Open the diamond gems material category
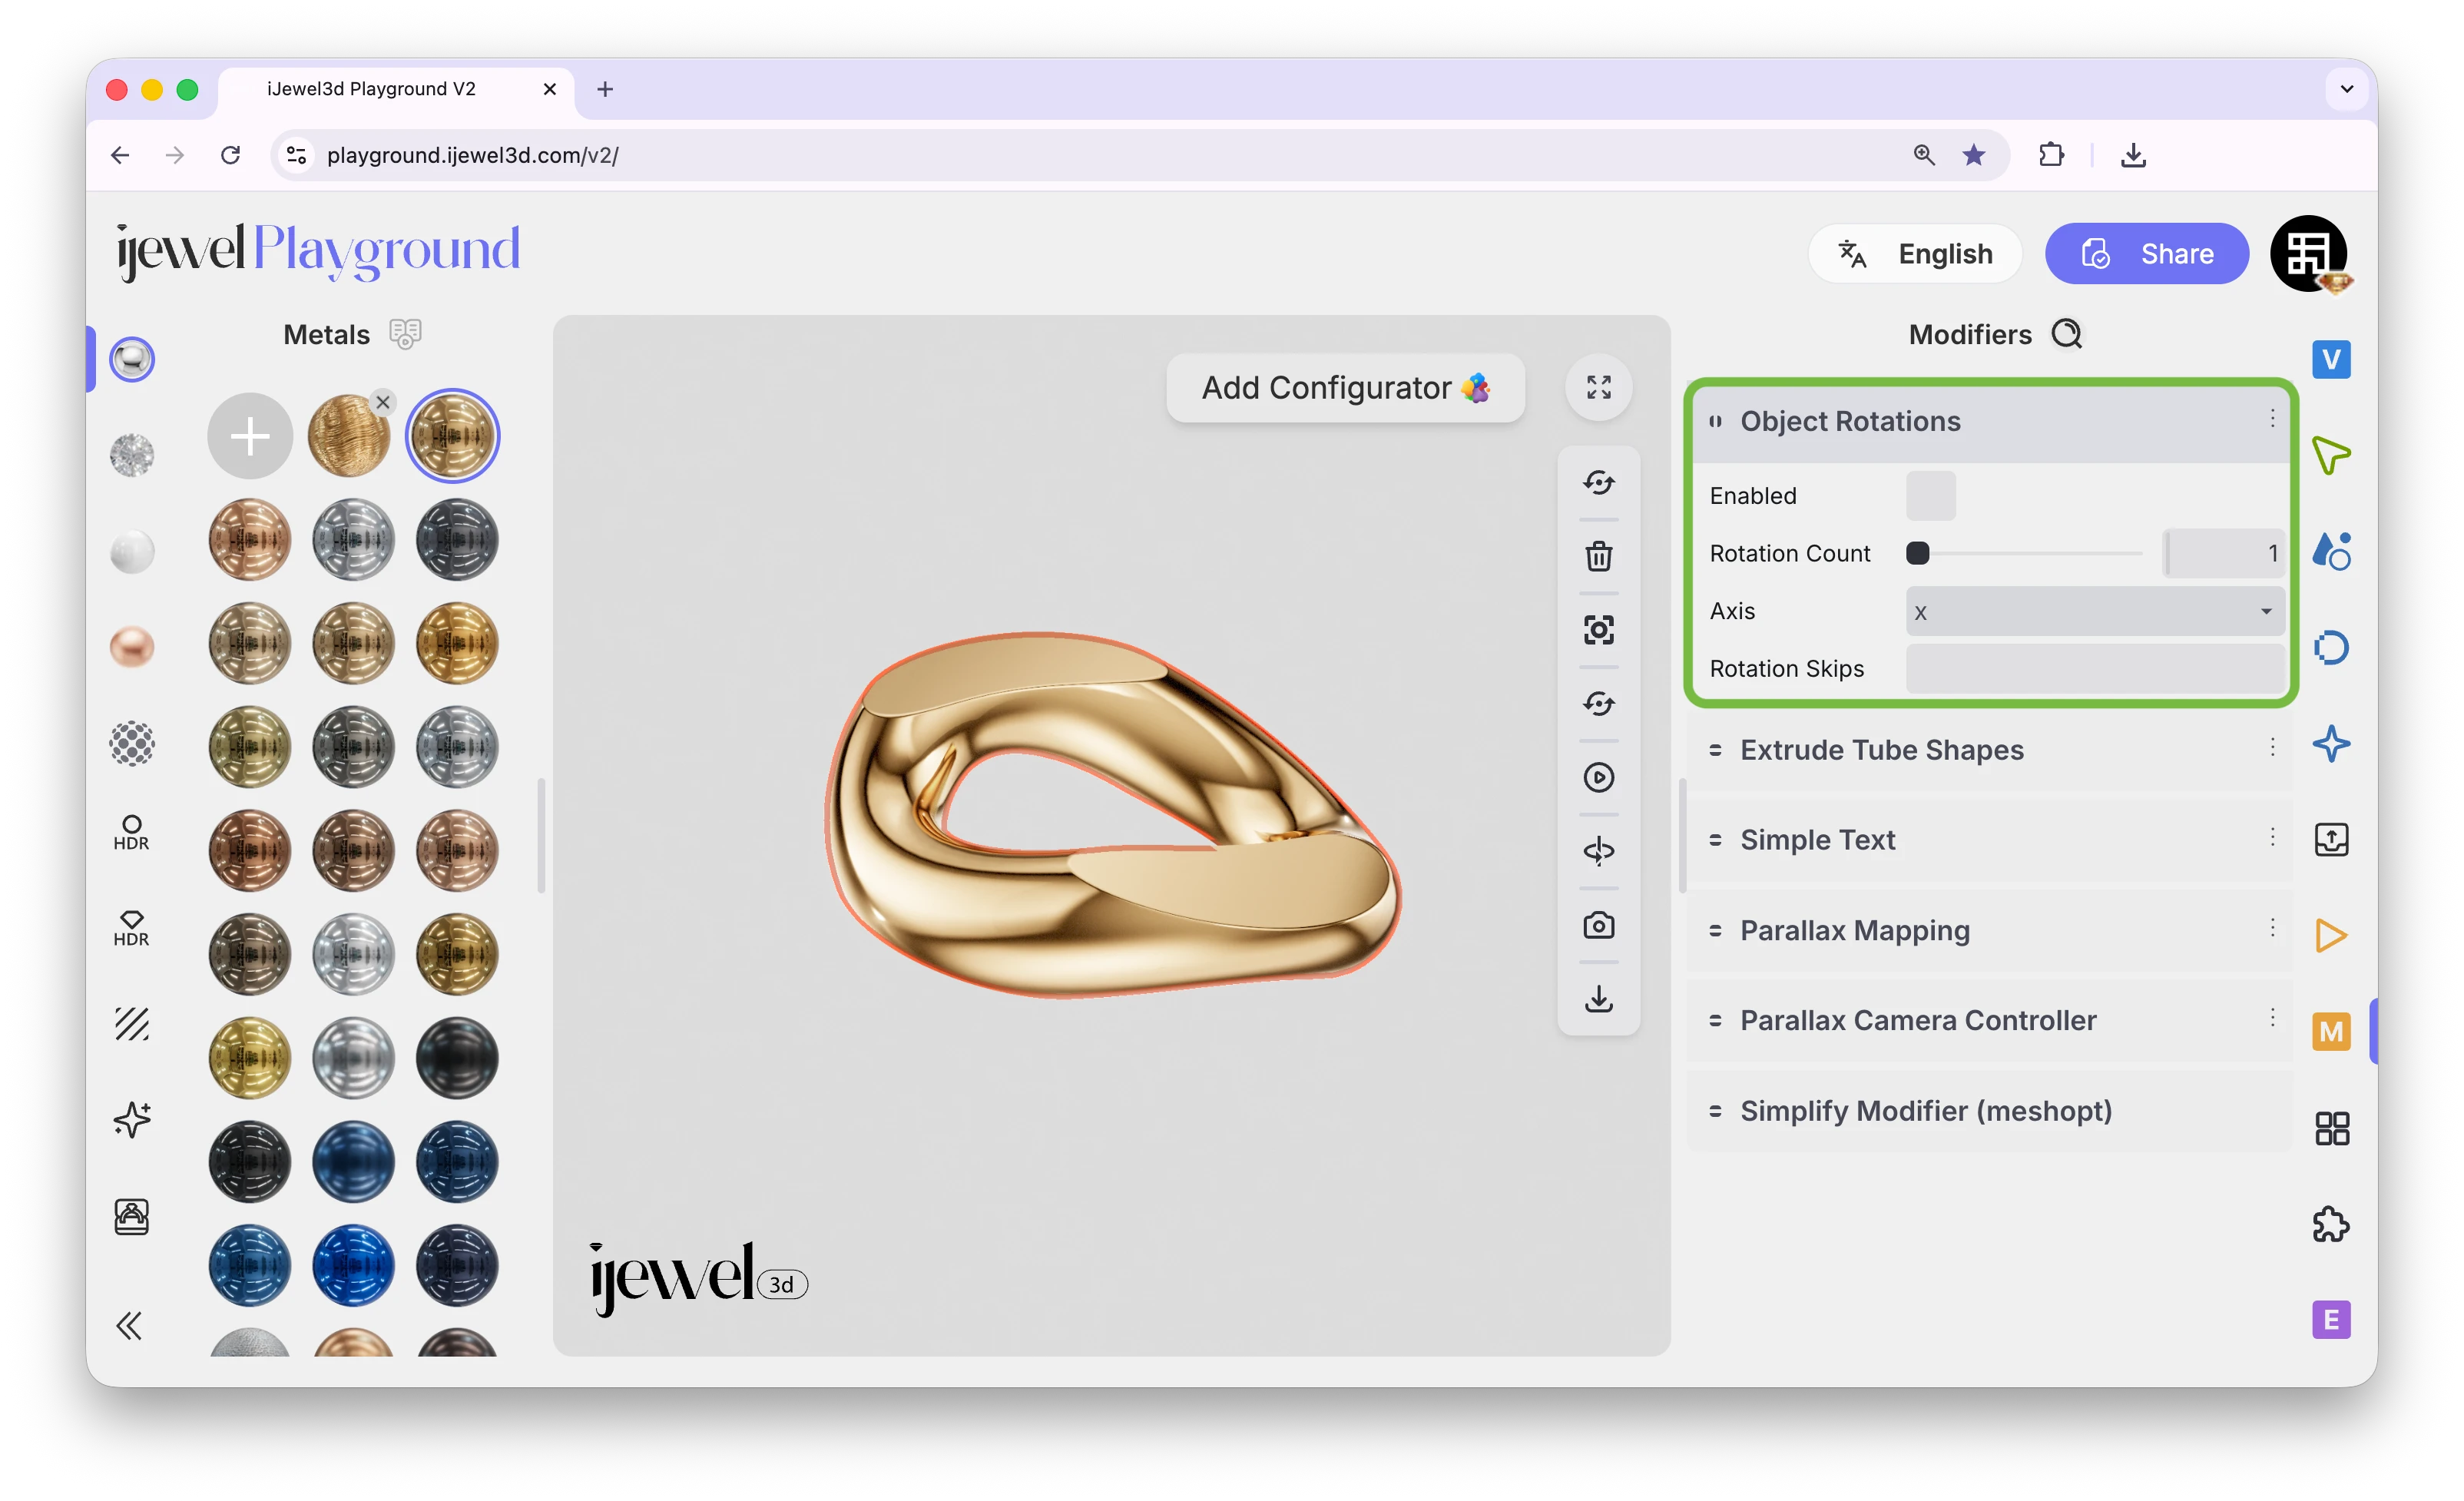The height and width of the screenshot is (1501, 2464). (131, 455)
